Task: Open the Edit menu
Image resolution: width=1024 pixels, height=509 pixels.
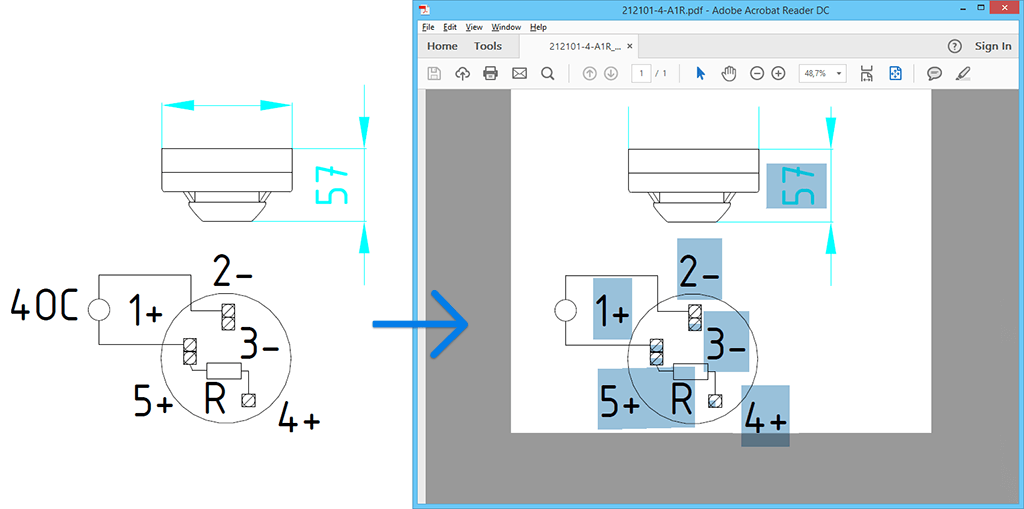Action: point(450,27)
